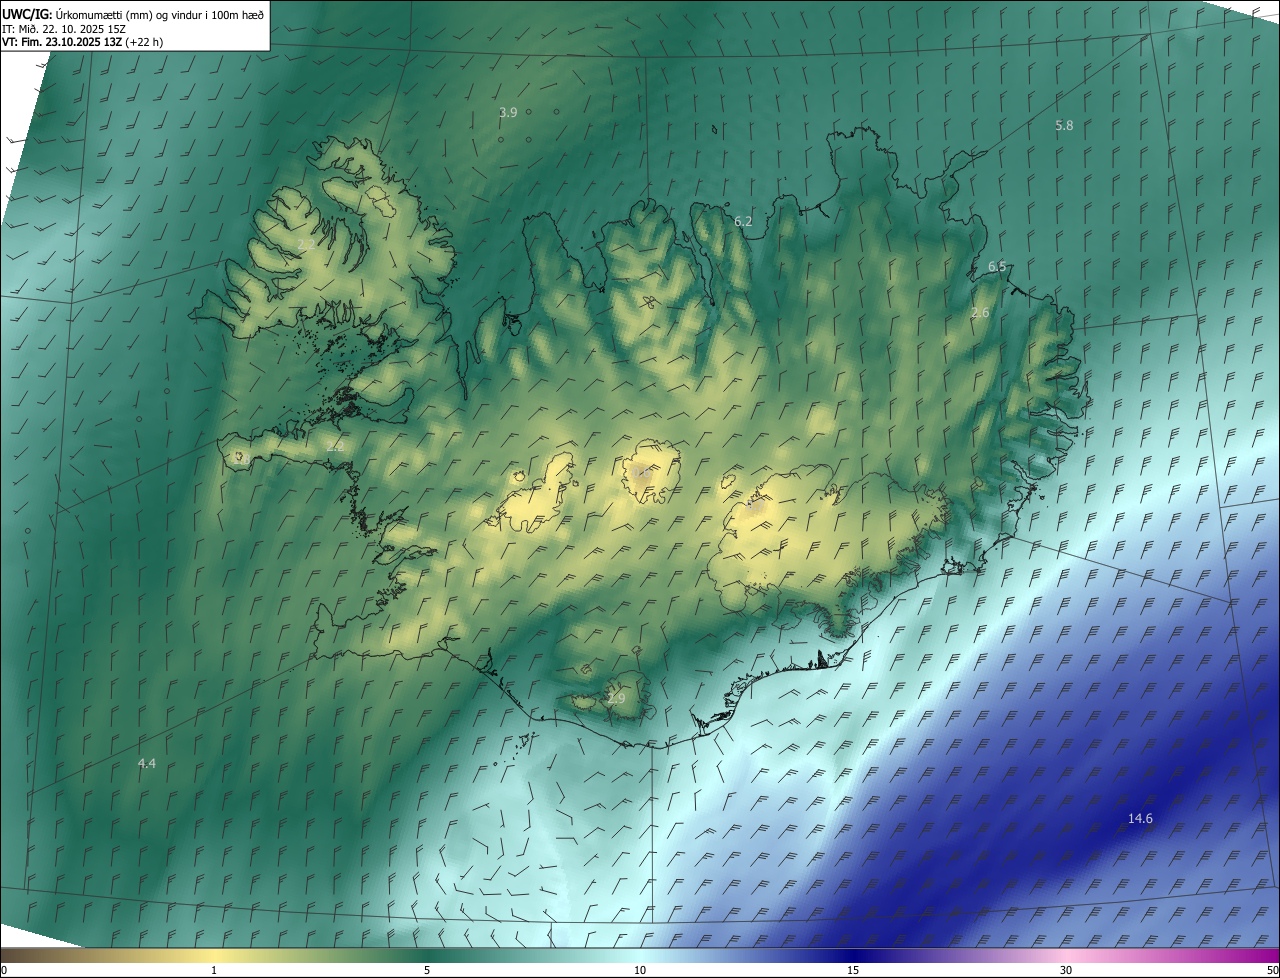Click the 5 tick on the color scale

427,970
